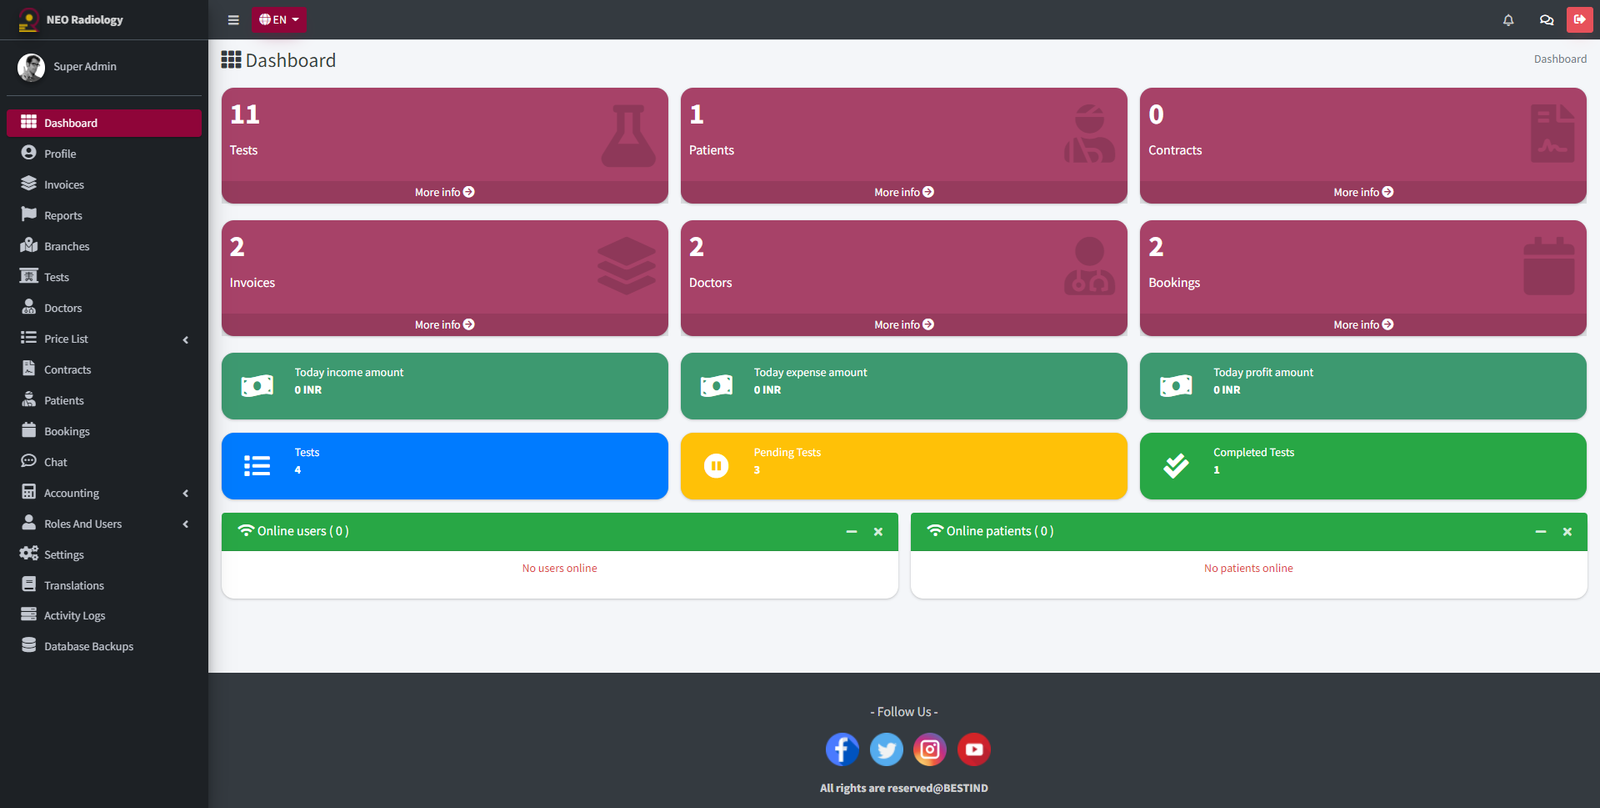
Task: Go to Database Backups in sidebar
Action: [x=88, y=647]
